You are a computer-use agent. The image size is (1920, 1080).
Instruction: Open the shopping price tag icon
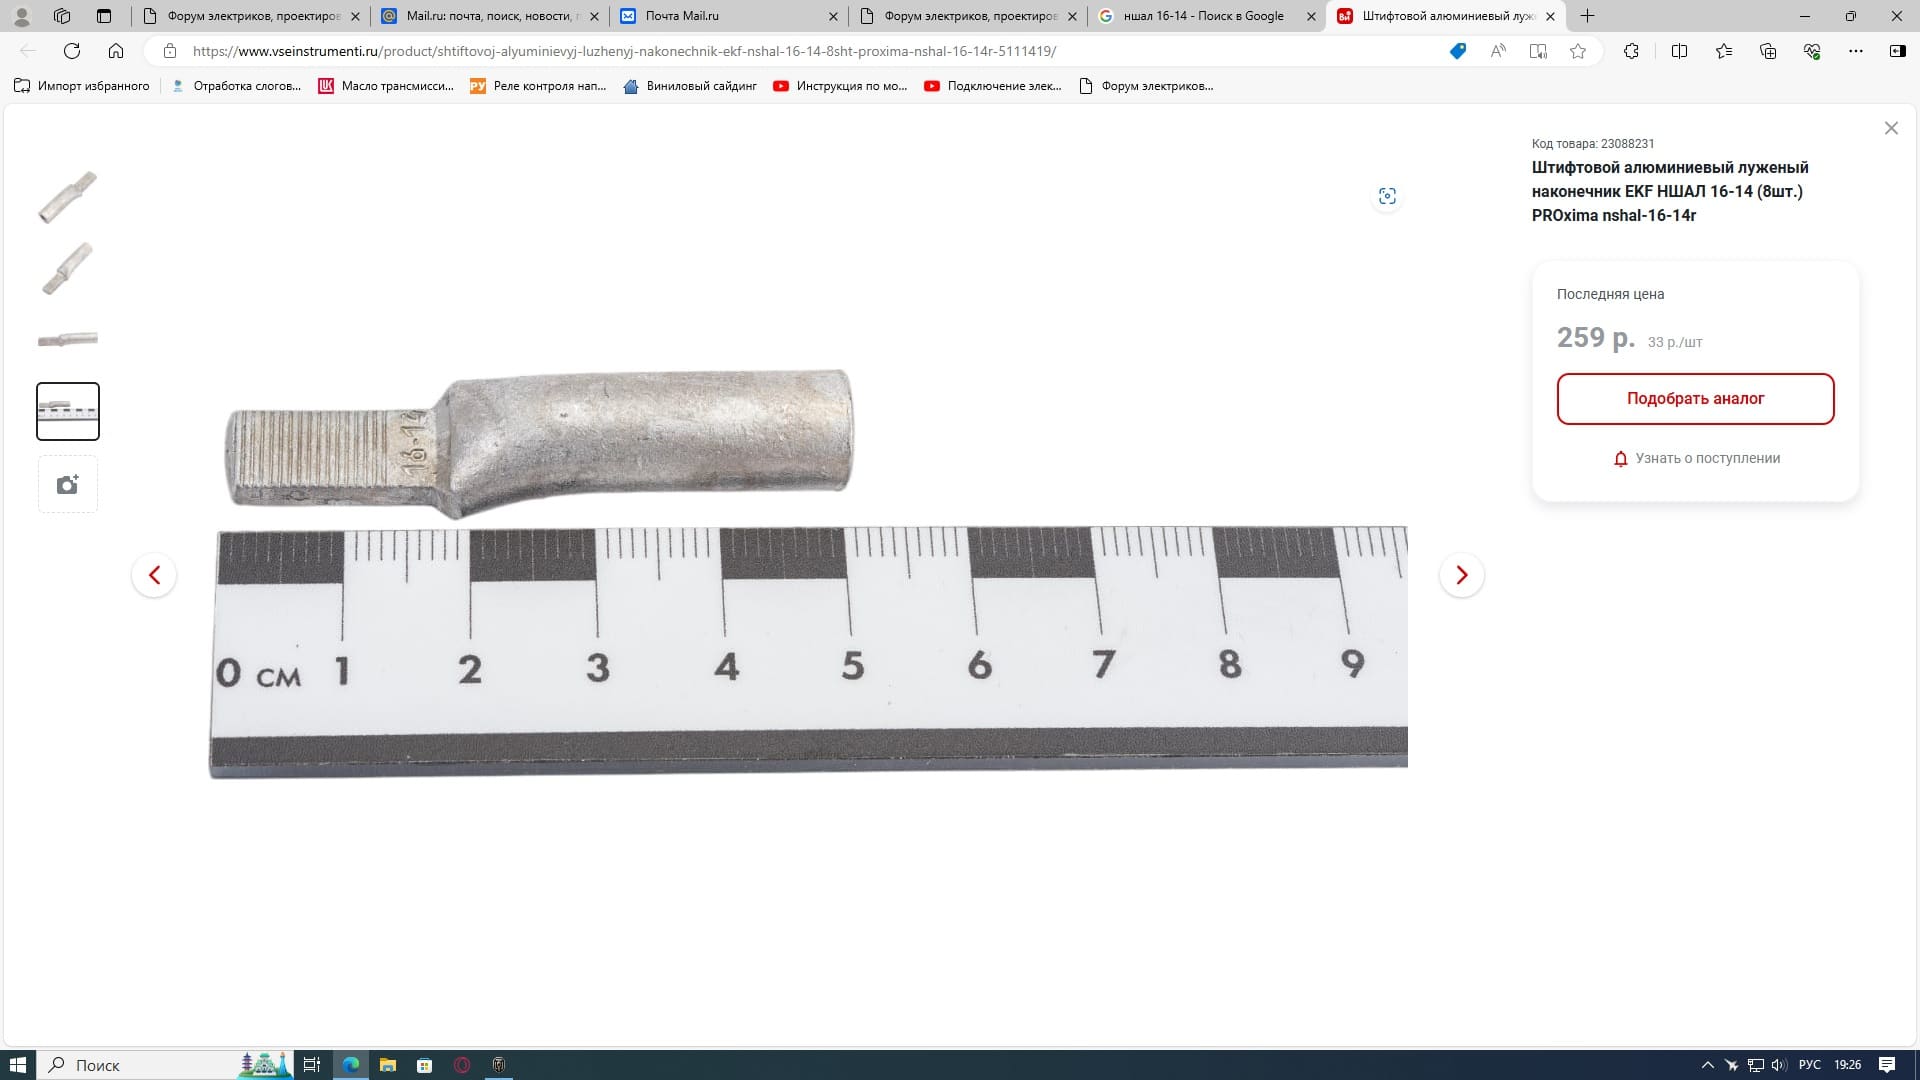[1457, 51]
